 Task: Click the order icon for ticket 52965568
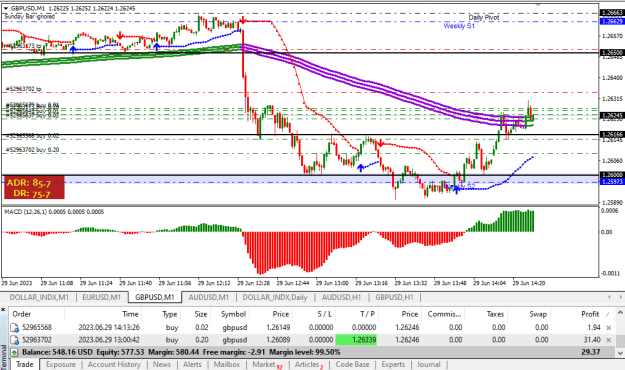14,328
